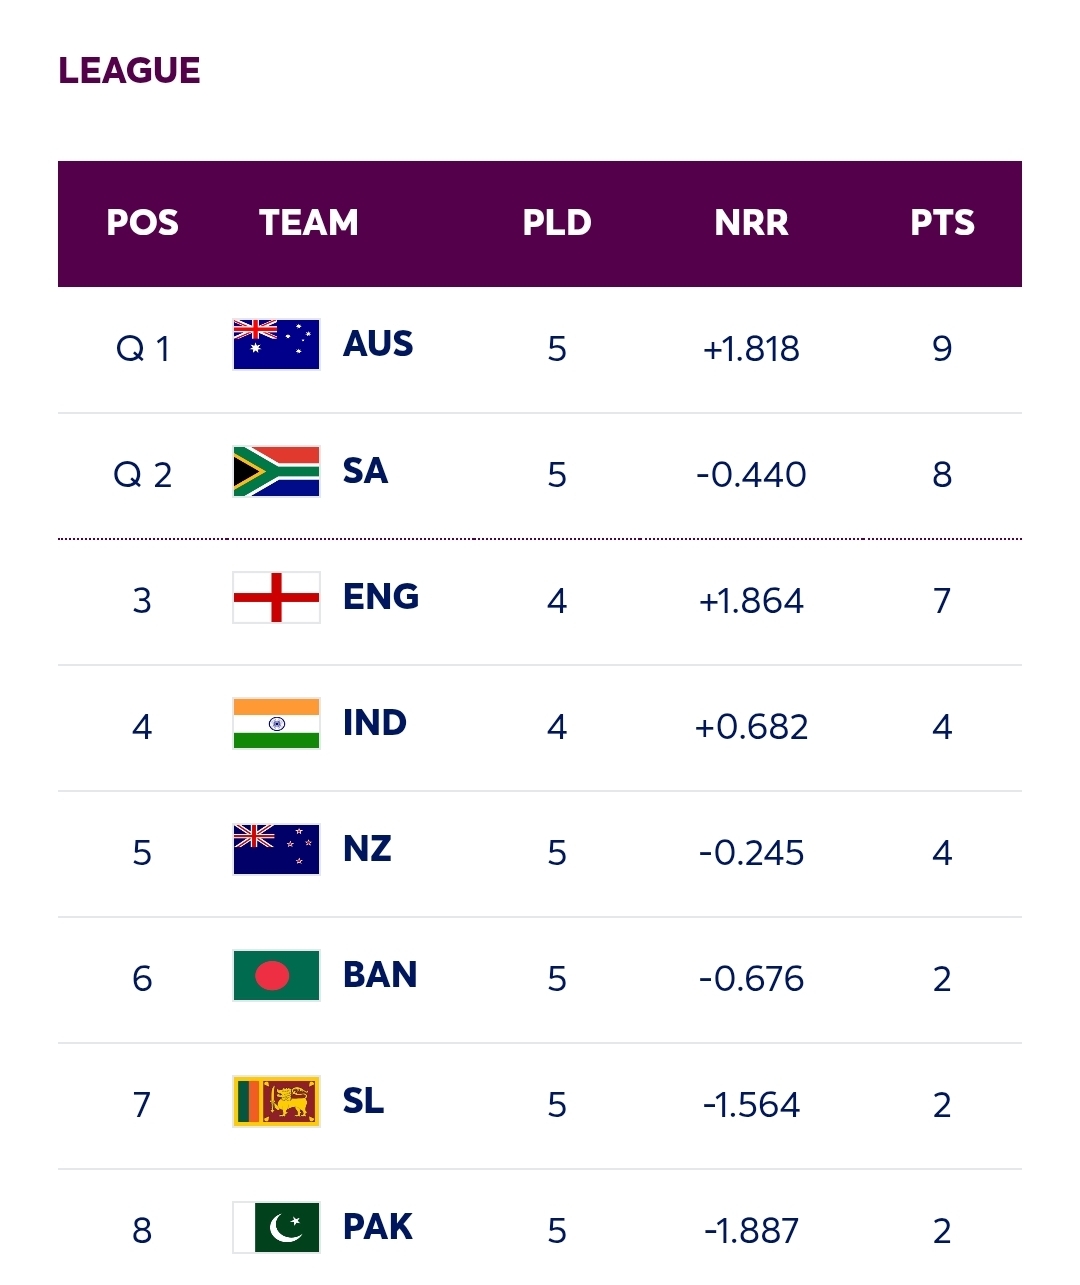
Task: Sort table by NRR column header
Action: pos(751,223)
